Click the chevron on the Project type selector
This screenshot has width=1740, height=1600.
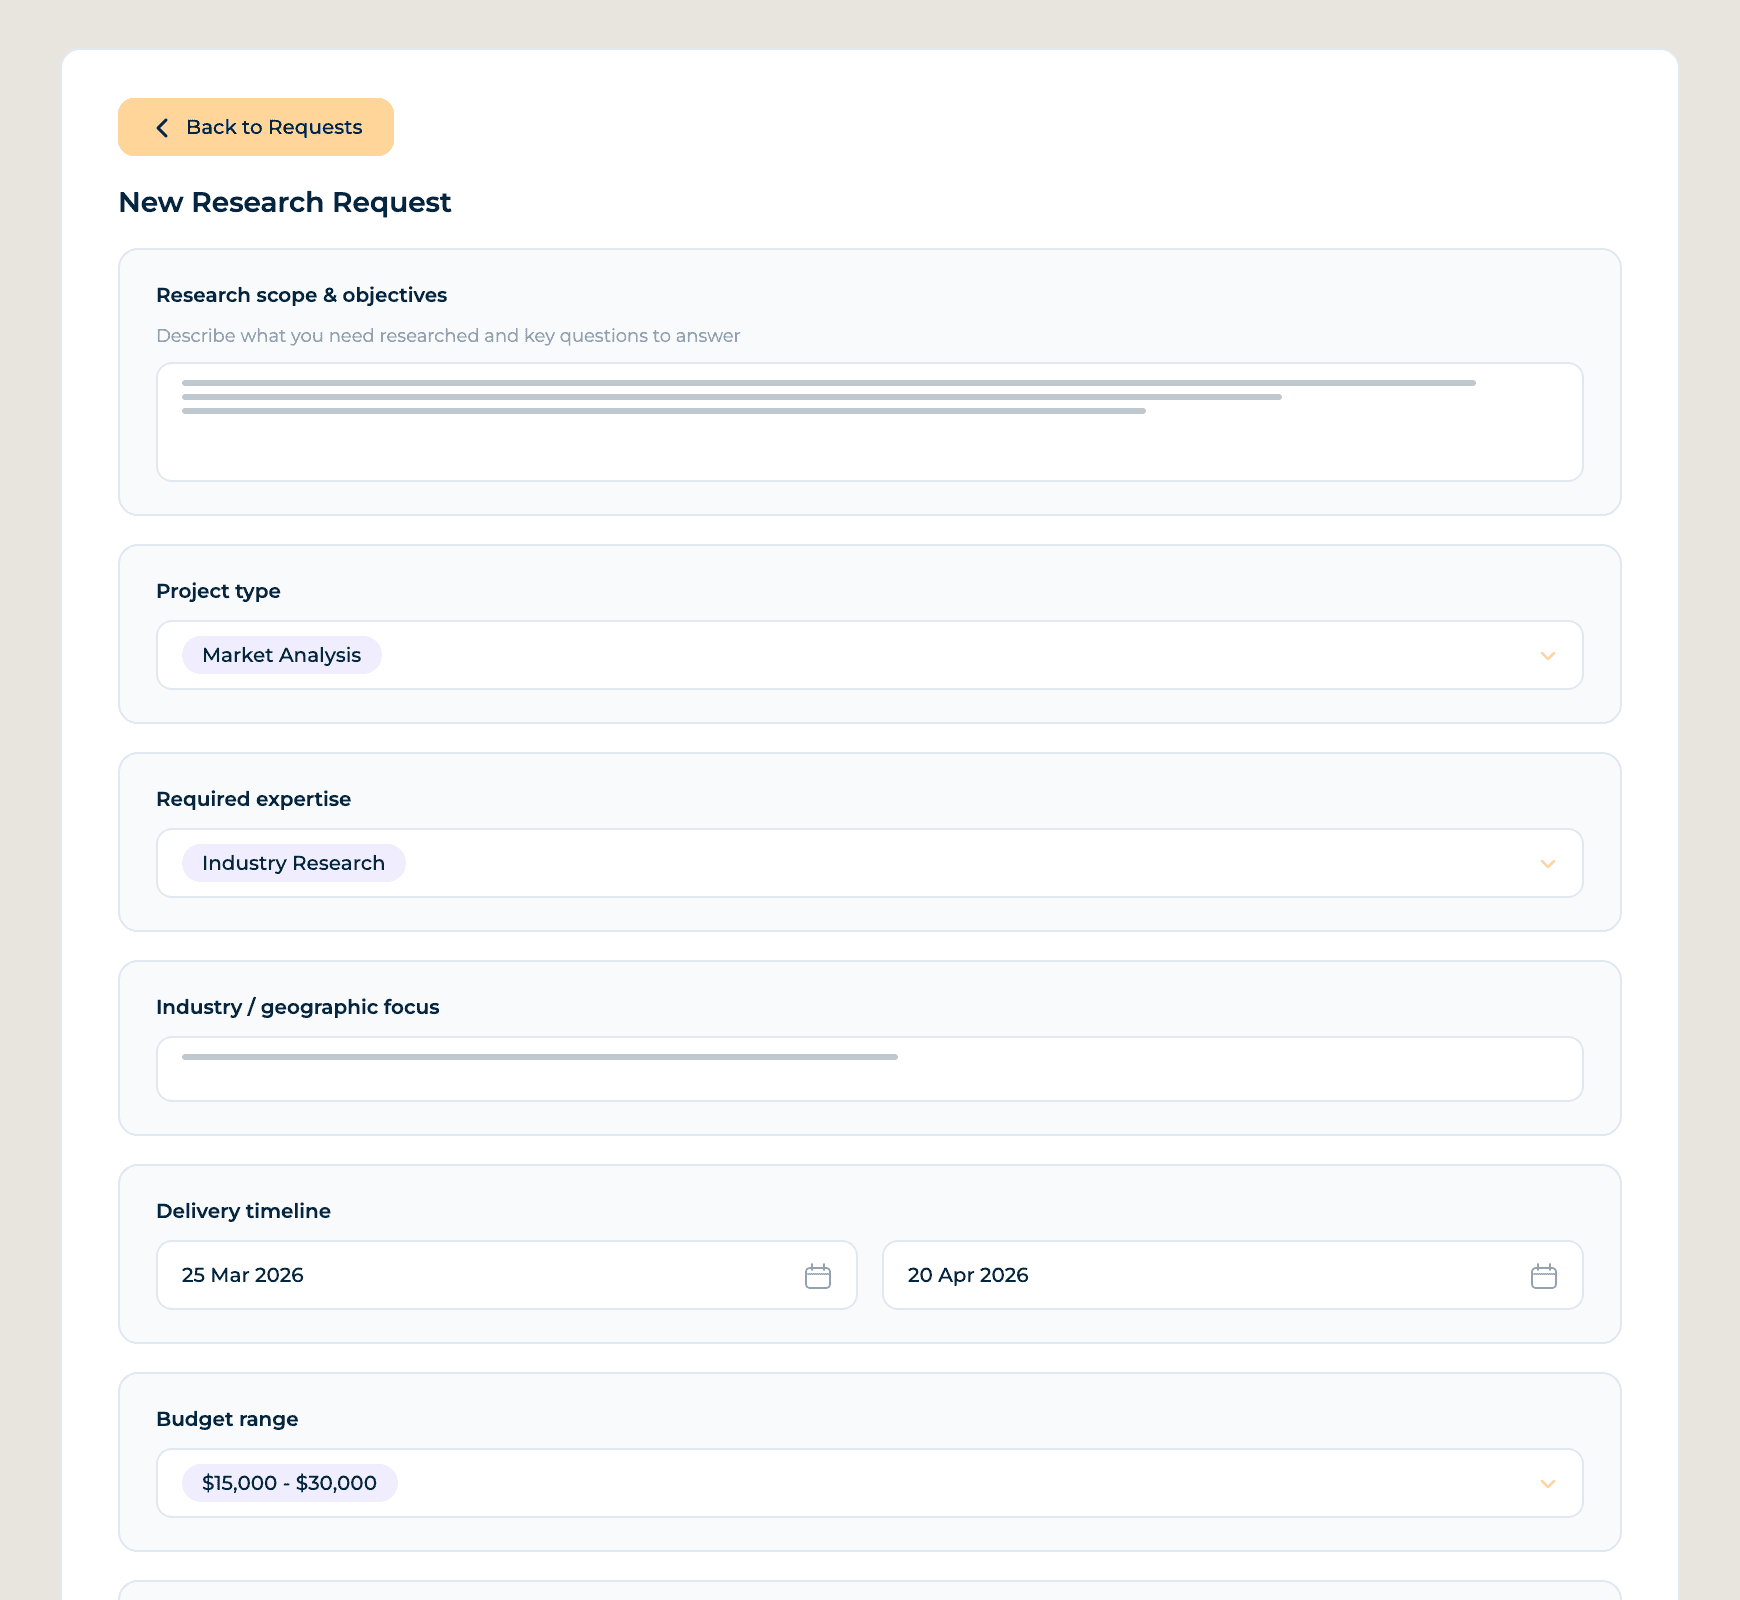coord(1547,656)
